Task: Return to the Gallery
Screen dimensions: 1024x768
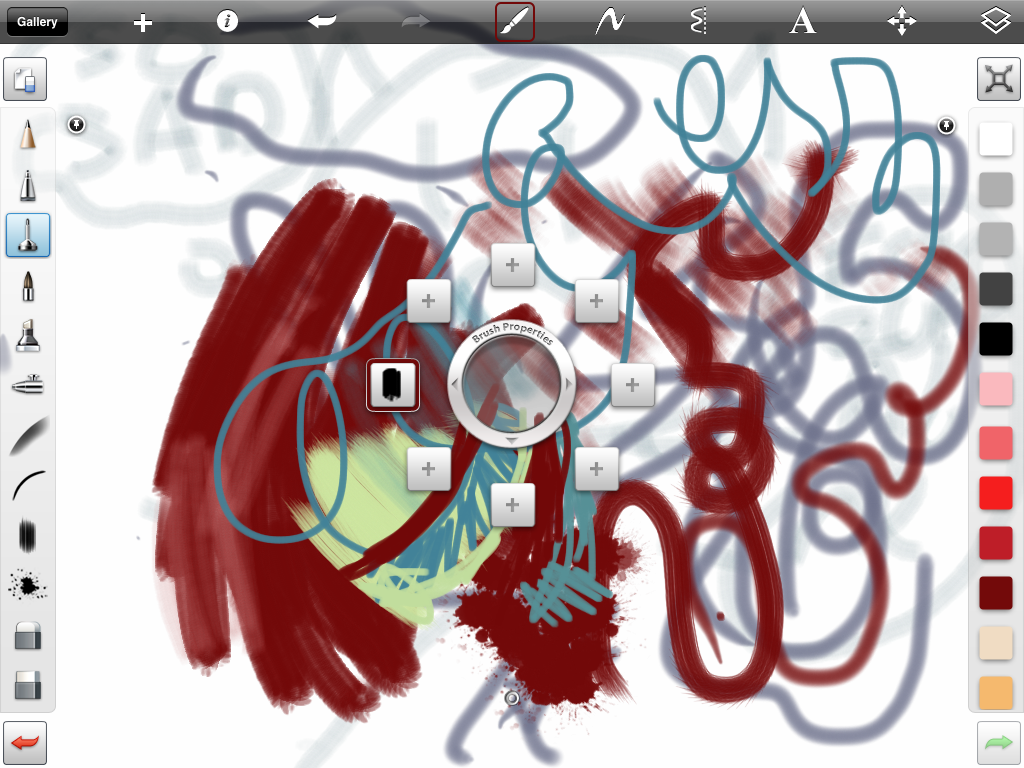Action: tap(36, 21)
